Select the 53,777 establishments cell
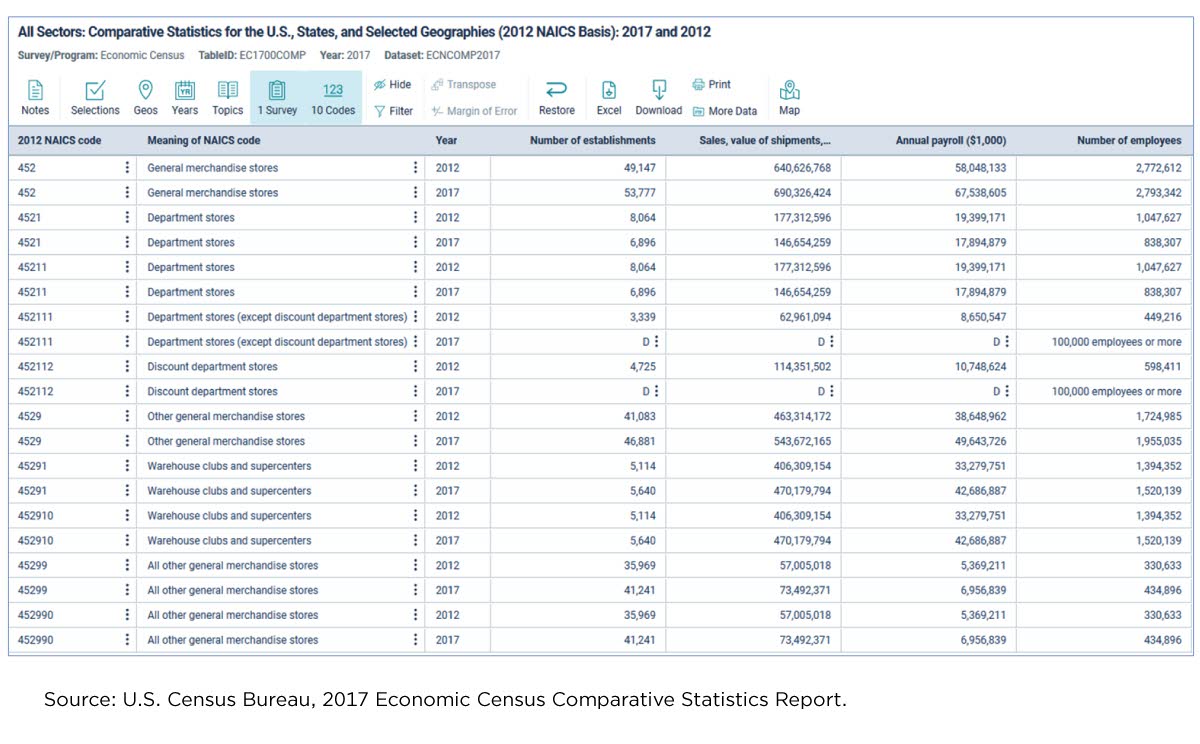1200x744 pixels. [578, 193]
